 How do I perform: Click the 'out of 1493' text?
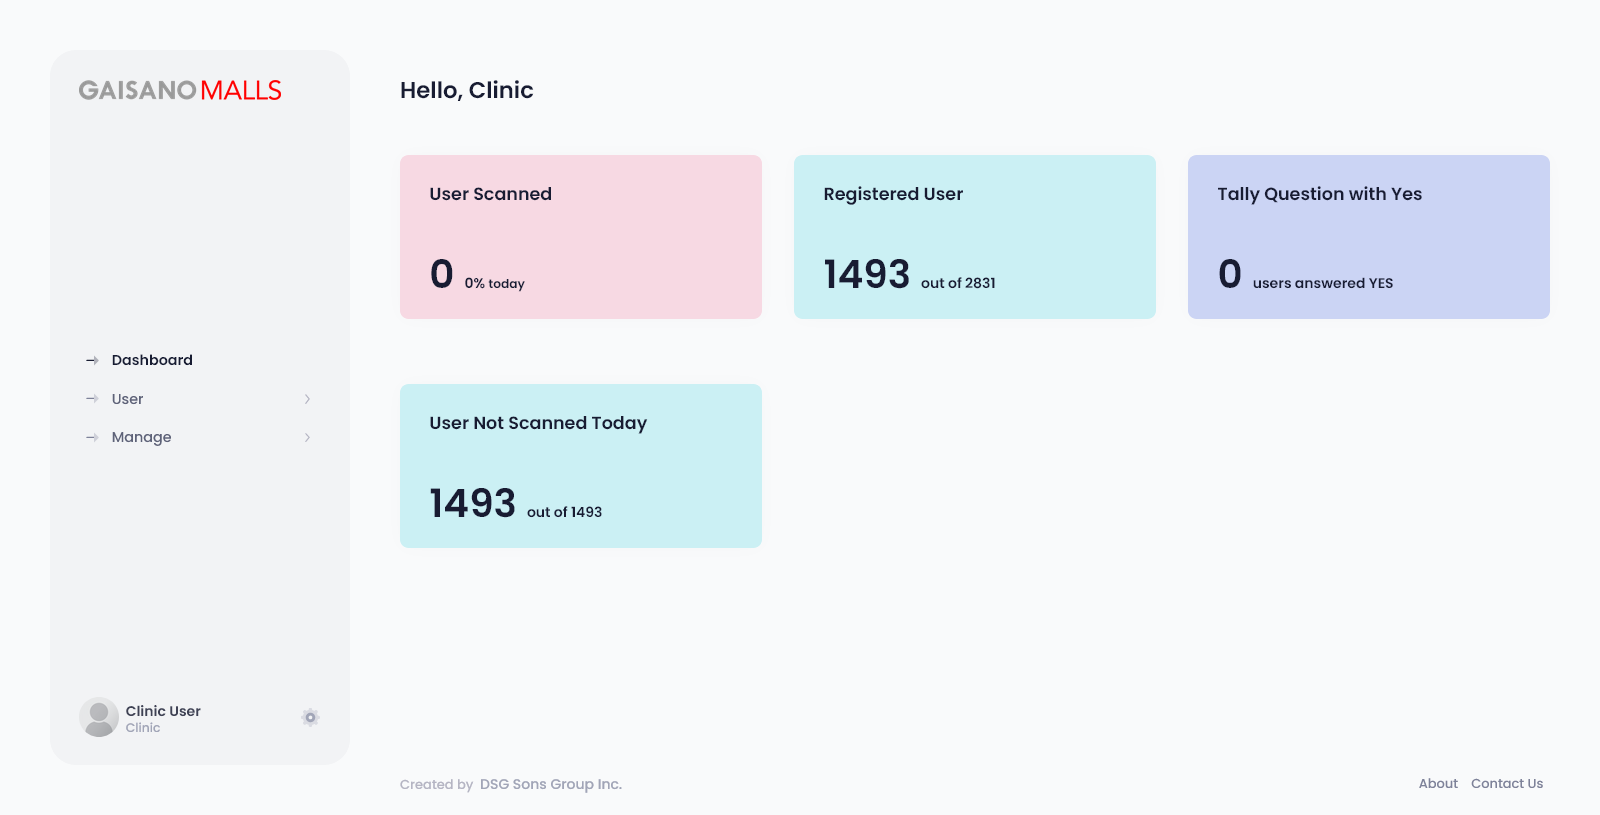[x=564, y=512]
